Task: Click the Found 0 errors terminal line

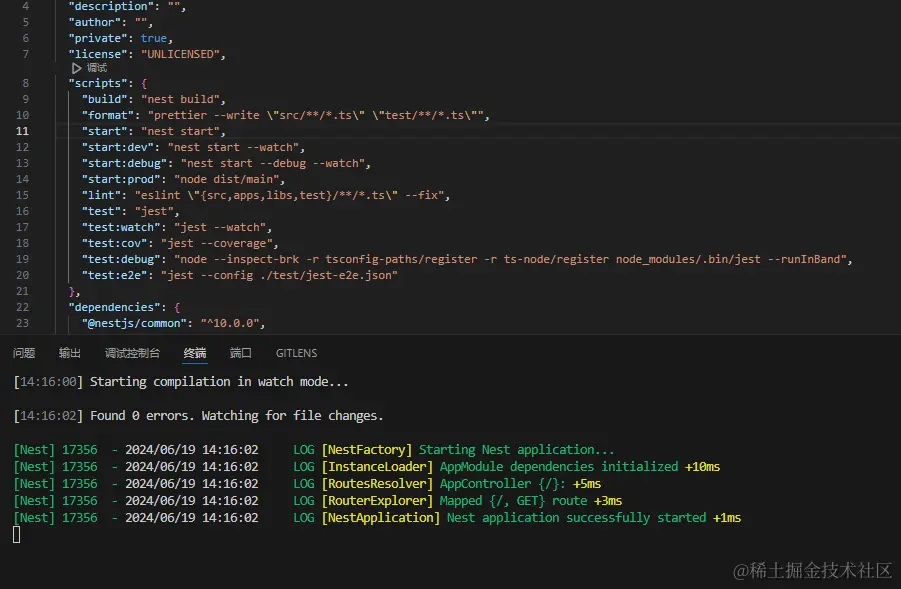Action: pyautogui.click(x=198, y=415)
